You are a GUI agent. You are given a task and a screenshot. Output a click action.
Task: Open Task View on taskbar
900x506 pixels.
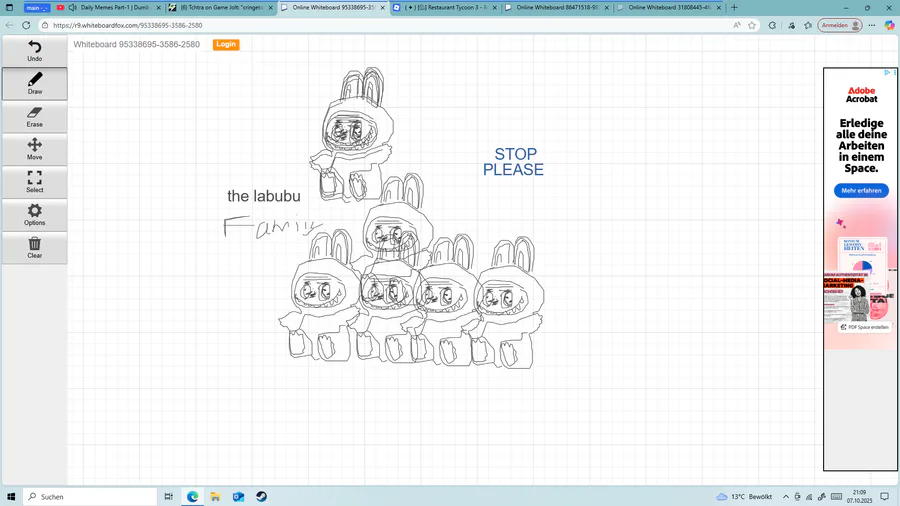(169, 497)
